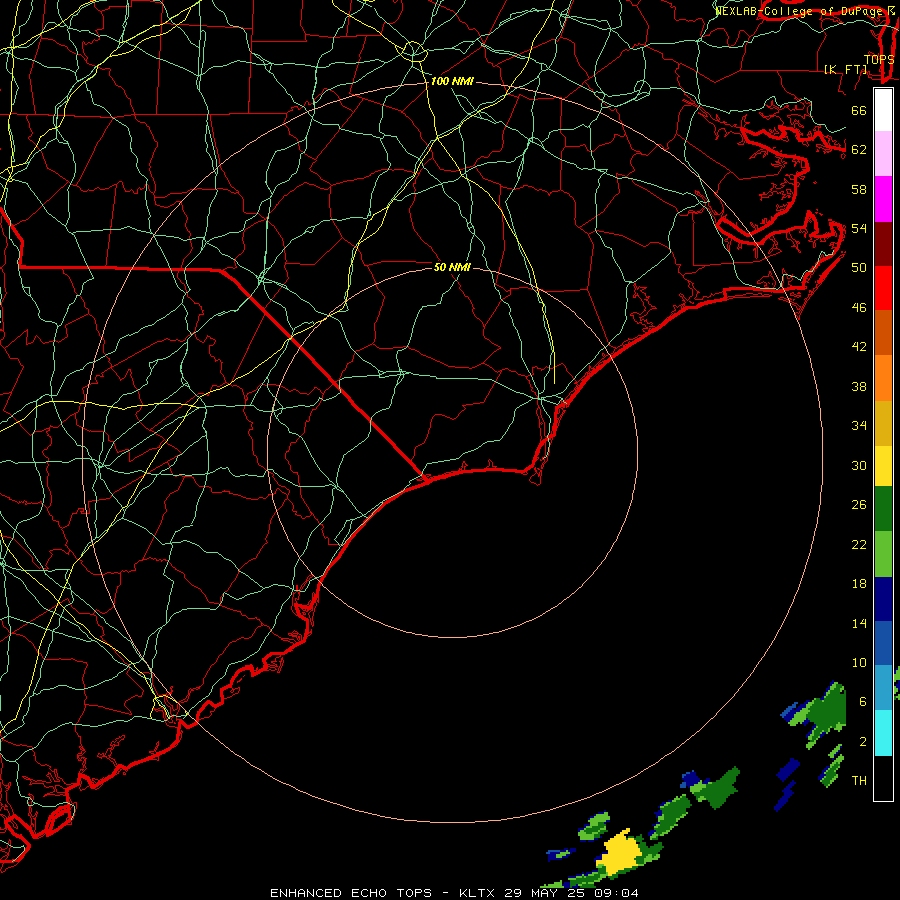Screen dimensions: 900x900
Task: Click the legend value 6
Action: [x=863, y=702]
